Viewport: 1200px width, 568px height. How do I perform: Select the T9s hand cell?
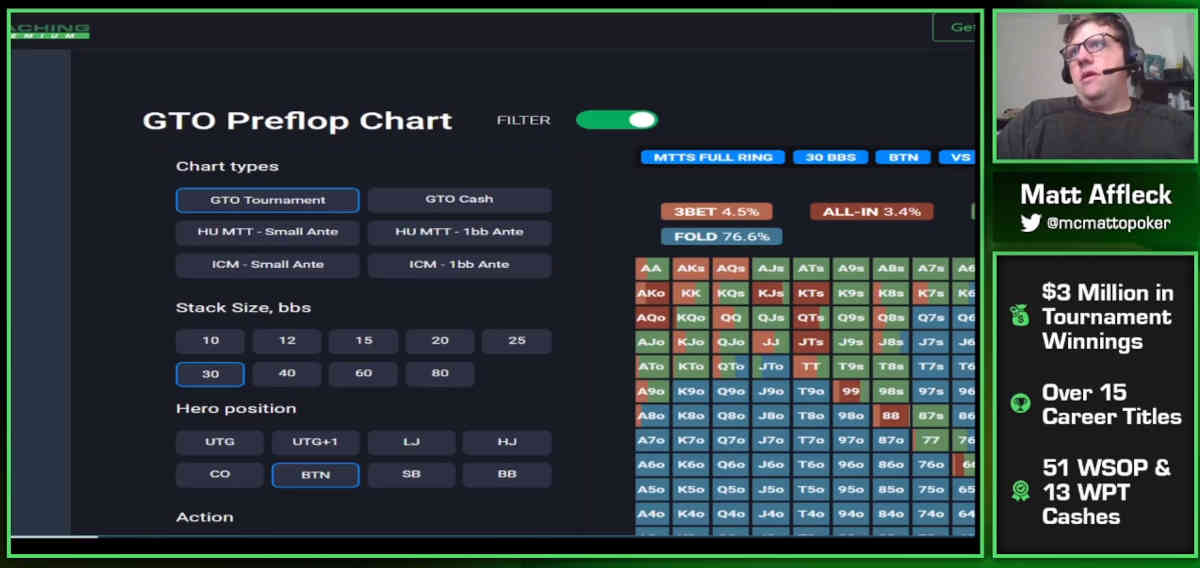[x=850, y=367]
